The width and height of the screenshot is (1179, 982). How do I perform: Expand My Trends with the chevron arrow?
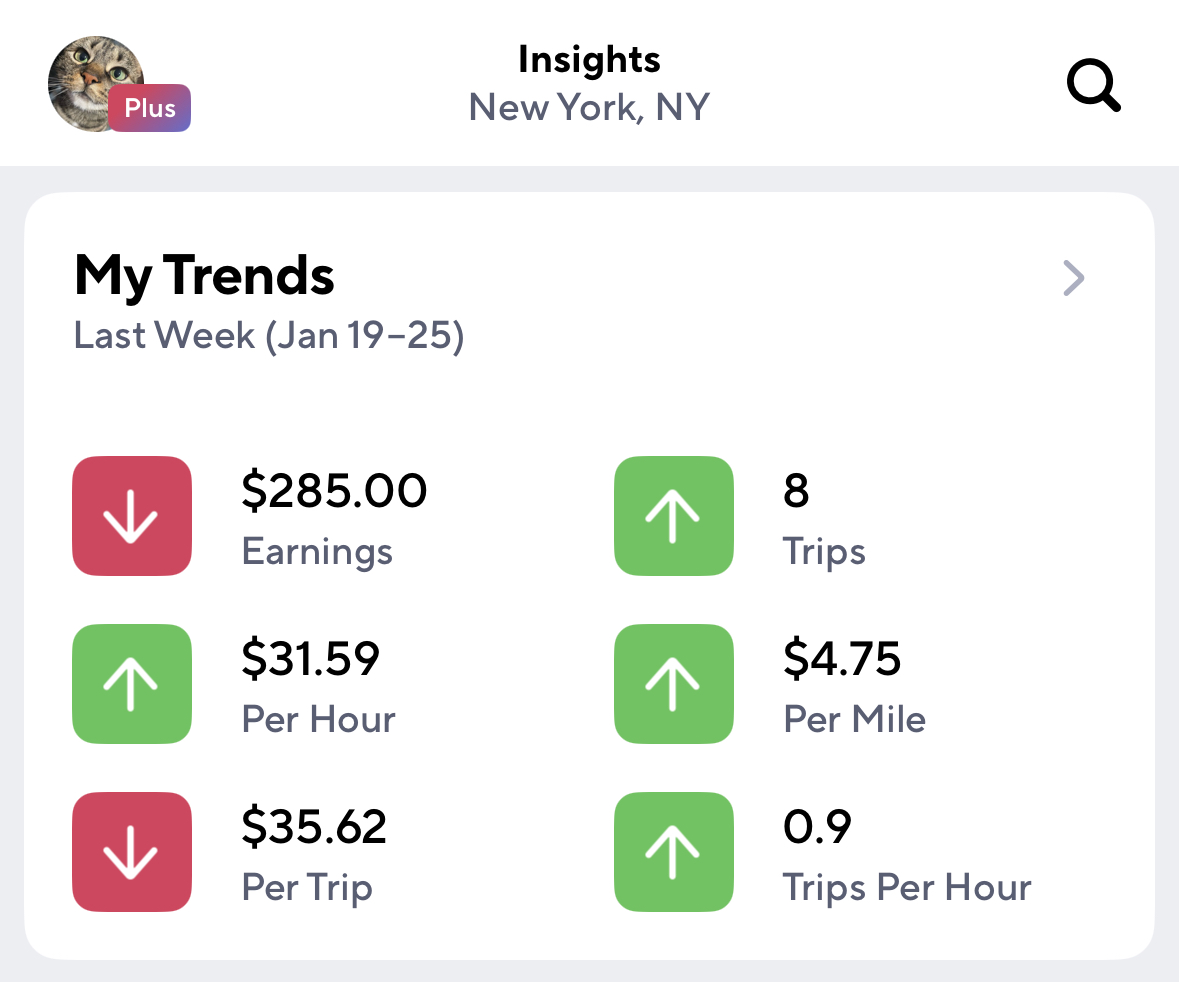click(1073, 278)
